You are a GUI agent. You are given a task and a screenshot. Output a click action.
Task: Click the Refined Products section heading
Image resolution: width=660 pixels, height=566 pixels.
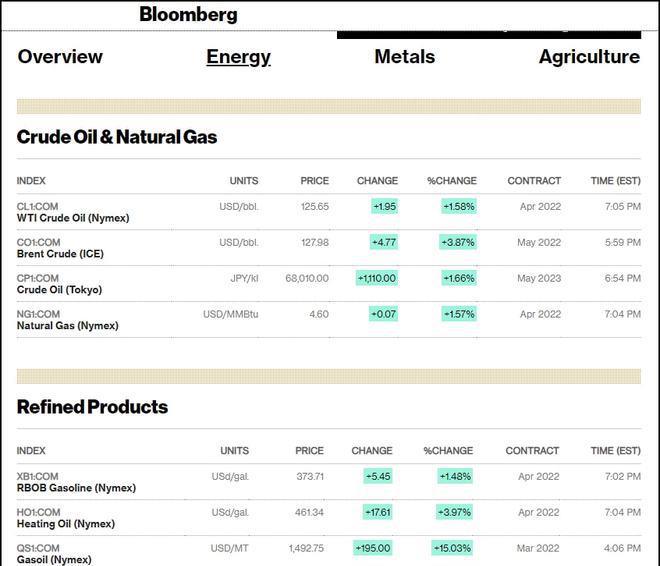[x=92, y=407]
